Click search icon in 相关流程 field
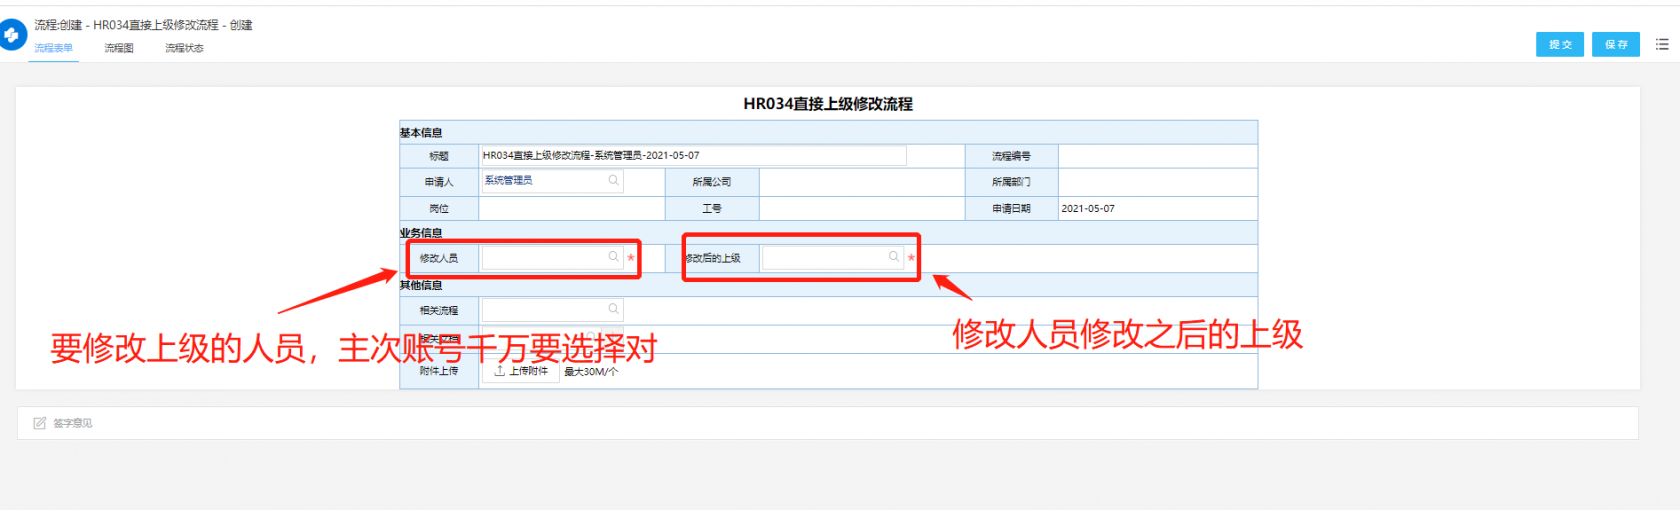 point(613,309)
